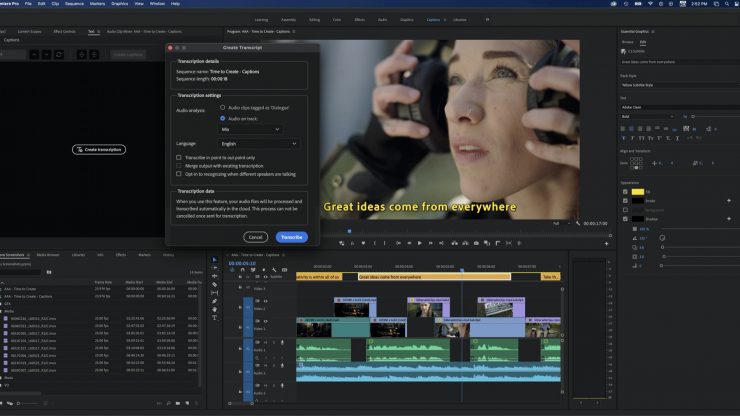
Task: Enable opt-in to recognize different speakers
Action: (x=179, y=173)
